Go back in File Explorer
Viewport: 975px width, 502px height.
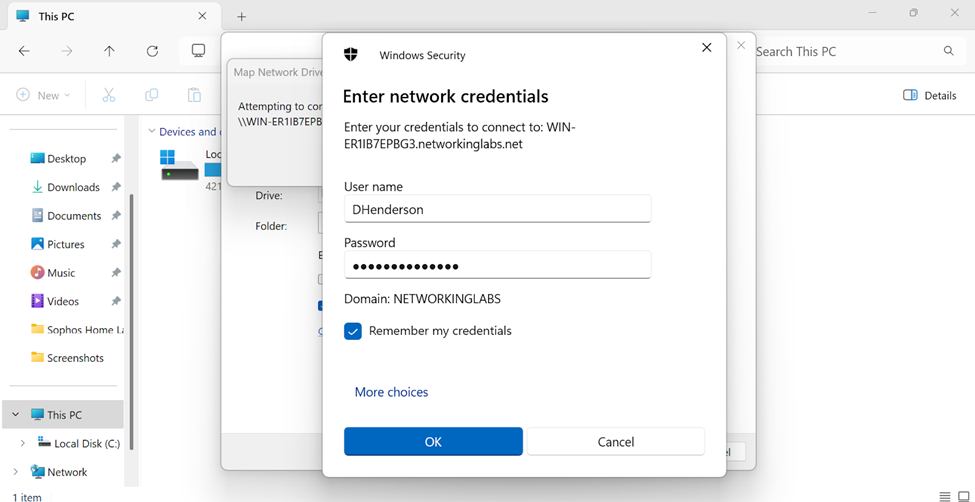[x=24, y=51]
